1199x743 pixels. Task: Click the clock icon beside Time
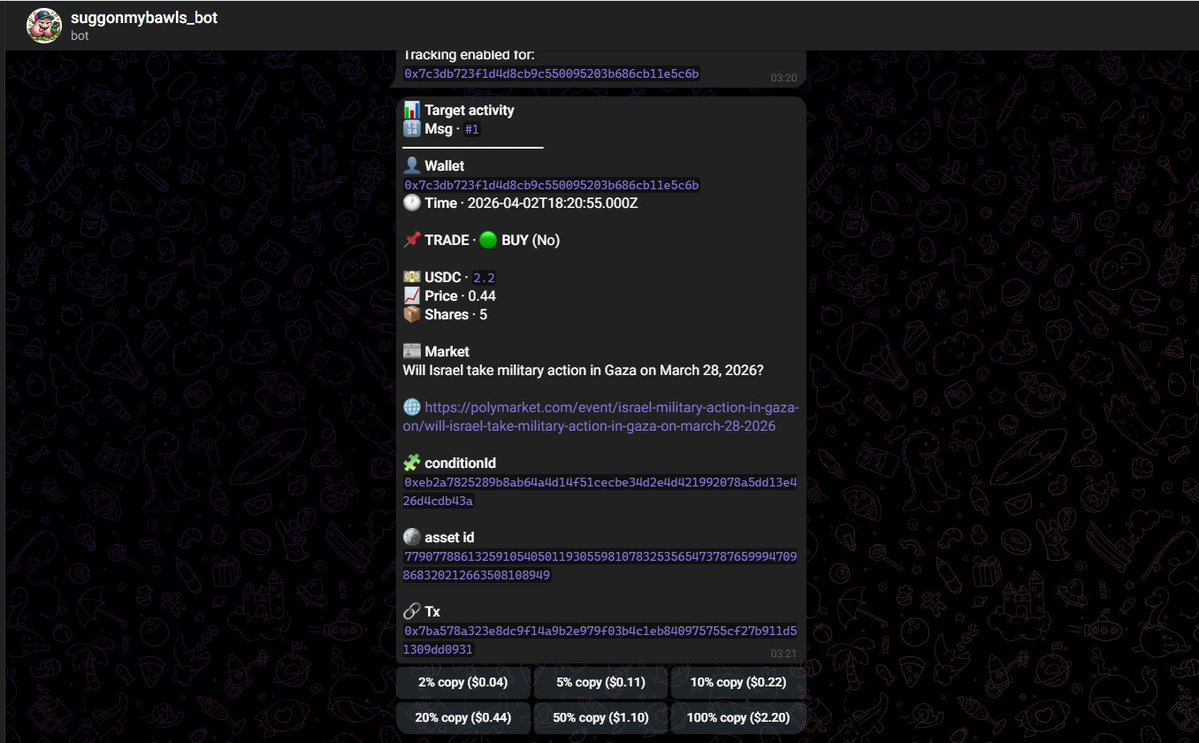click(x=411, y=203)
